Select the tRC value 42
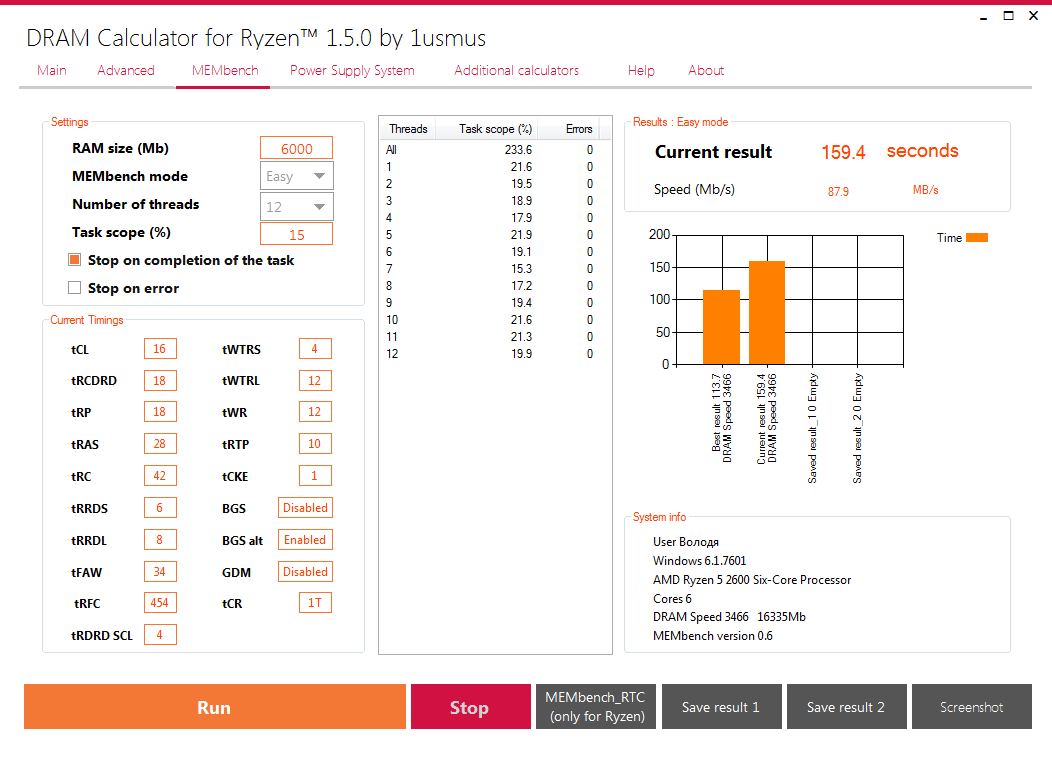Screen dimensions: 1052x771 click(160, 476)
